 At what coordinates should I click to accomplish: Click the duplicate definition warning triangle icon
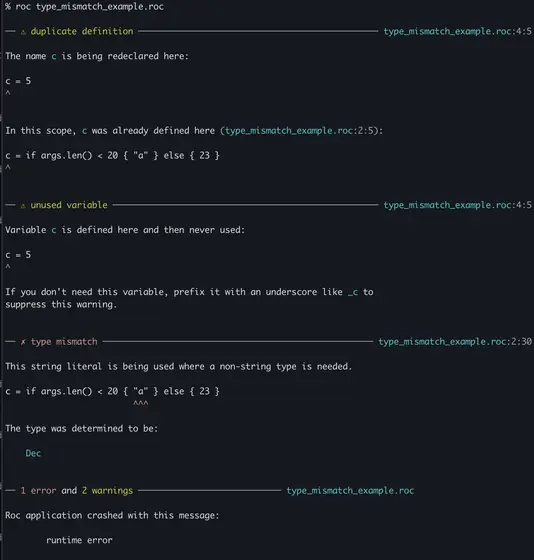(23, 32)
